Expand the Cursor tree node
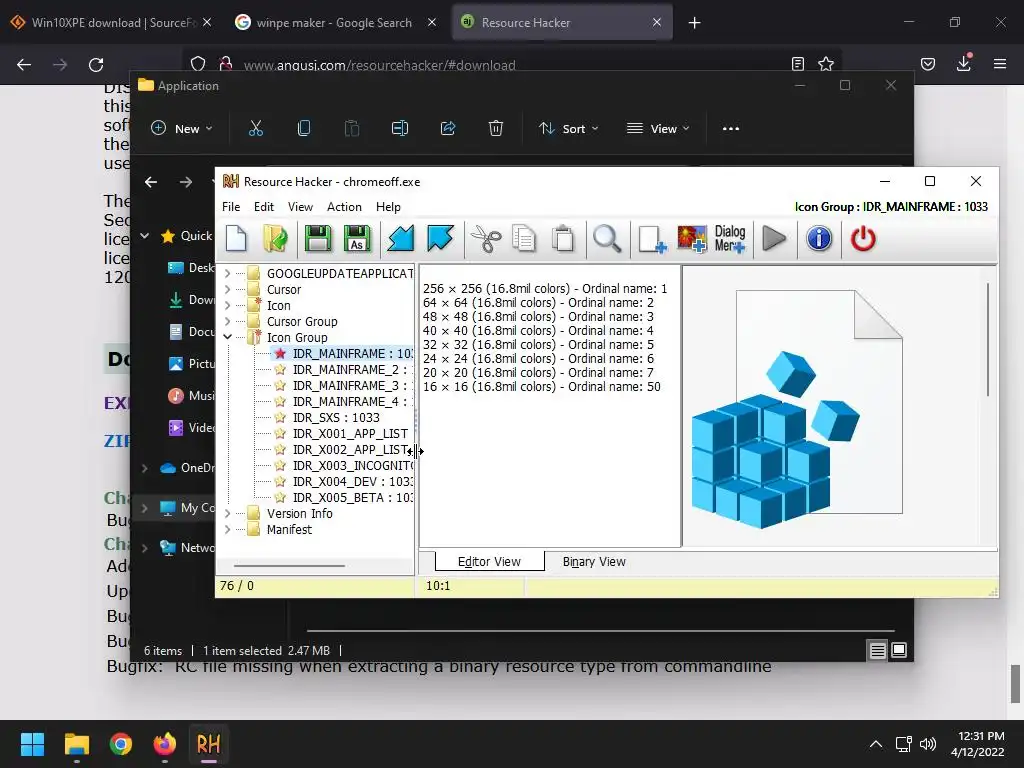Image resolution: width=1024 pixels, height=768 pixels. (x=227, y=289)
